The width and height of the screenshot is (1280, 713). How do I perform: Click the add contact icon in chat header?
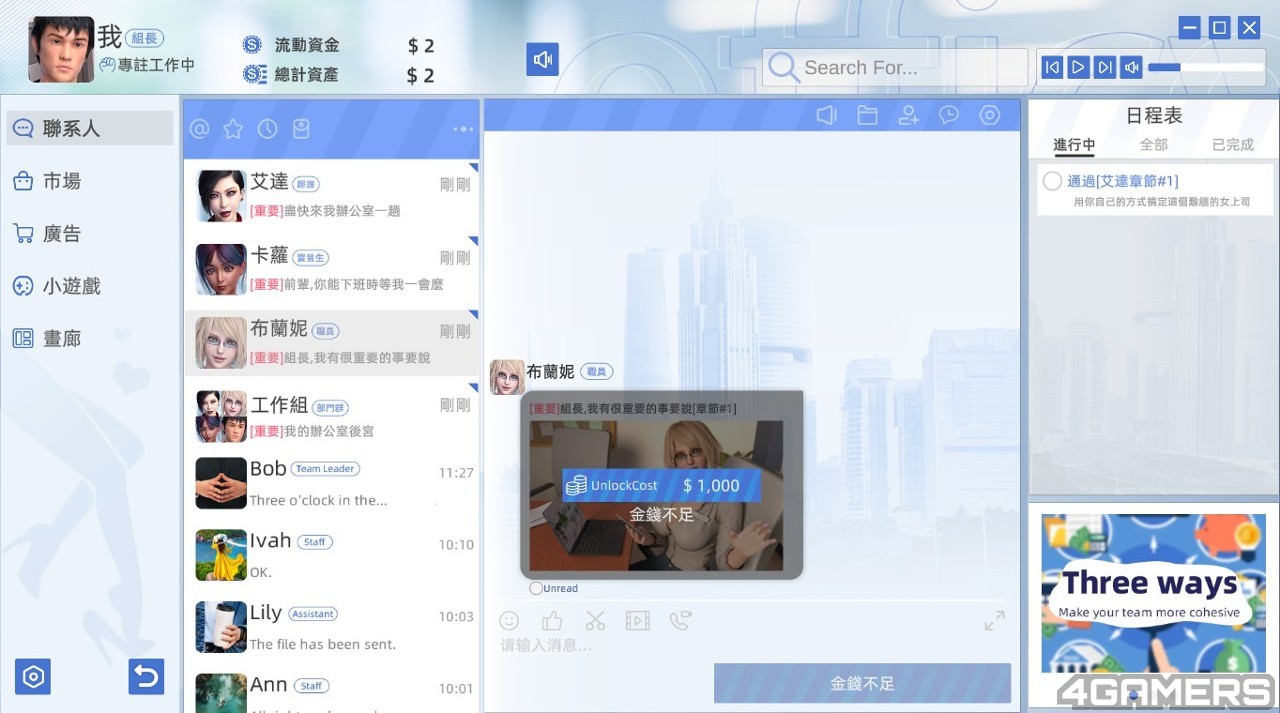908,116
